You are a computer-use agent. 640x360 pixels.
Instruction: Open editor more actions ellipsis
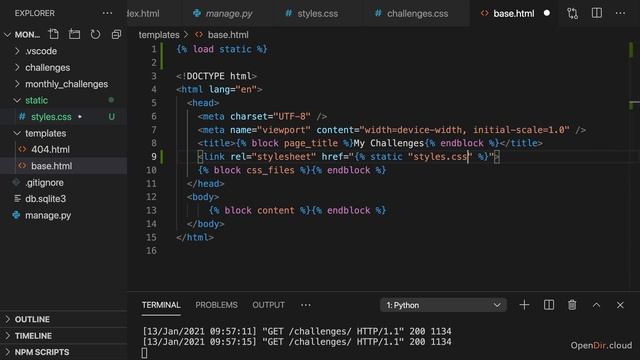[620, 13]
